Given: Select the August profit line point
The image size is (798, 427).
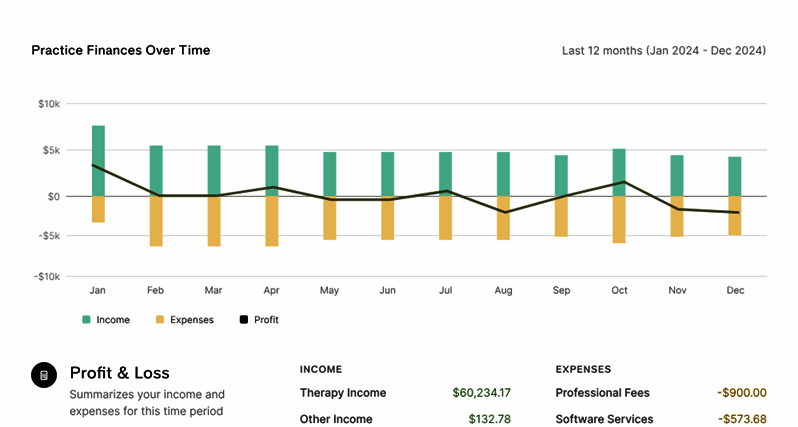Looking at the screenshot, I should (x=504, y=212).
